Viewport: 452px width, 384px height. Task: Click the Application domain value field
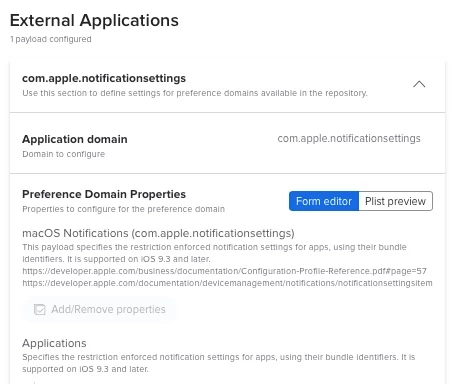coord(349,138)
